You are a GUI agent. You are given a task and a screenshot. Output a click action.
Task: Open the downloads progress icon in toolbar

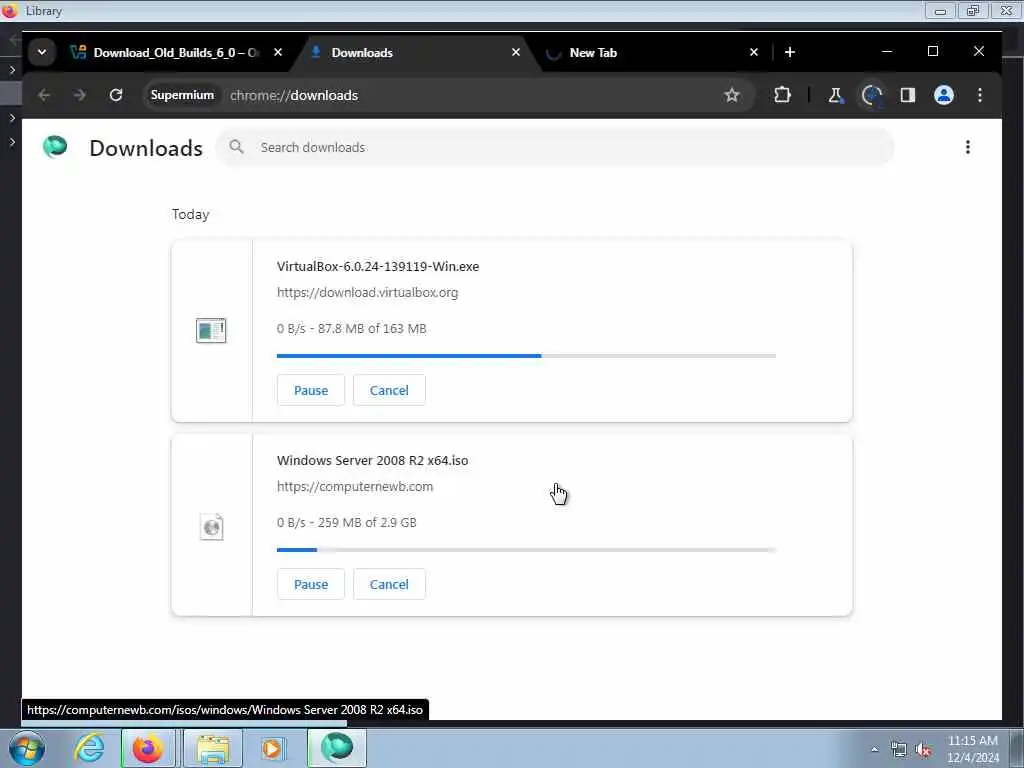coord(872,95)
